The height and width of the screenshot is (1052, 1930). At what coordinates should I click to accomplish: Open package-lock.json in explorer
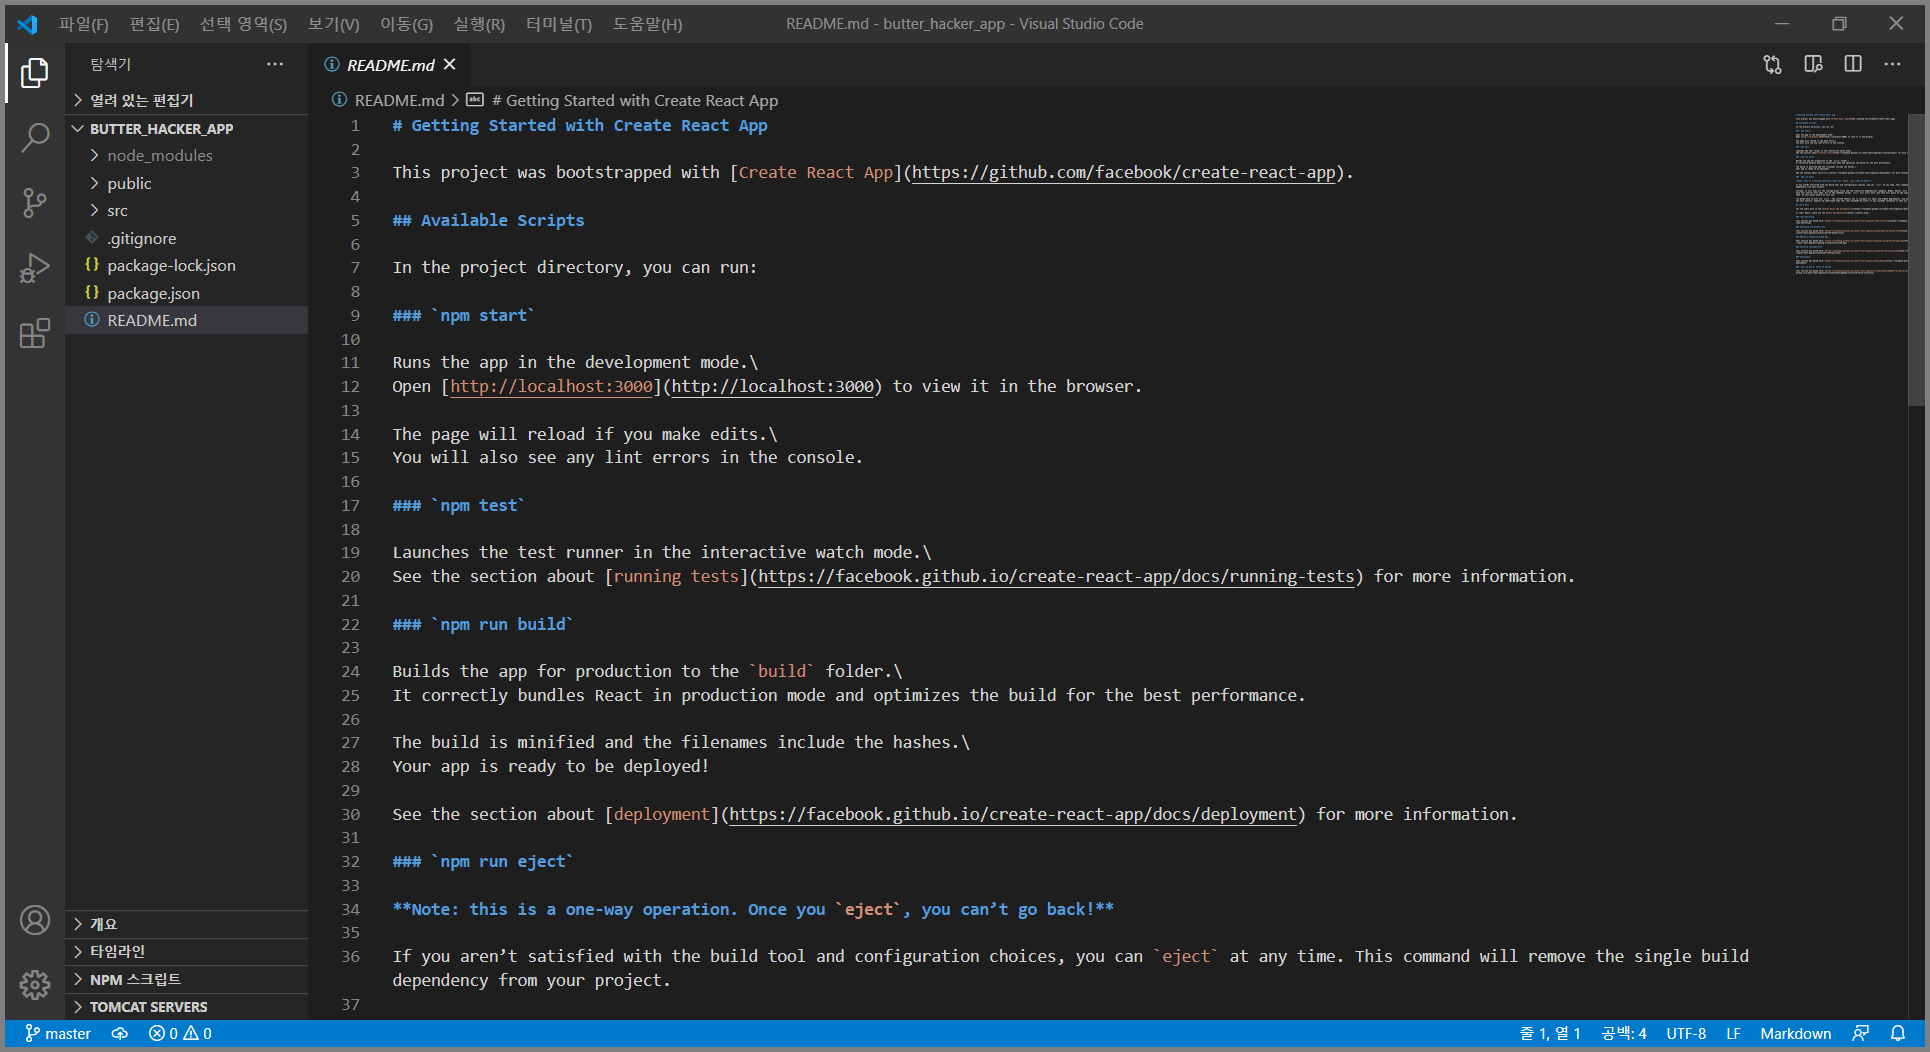(x=187, y=266)
